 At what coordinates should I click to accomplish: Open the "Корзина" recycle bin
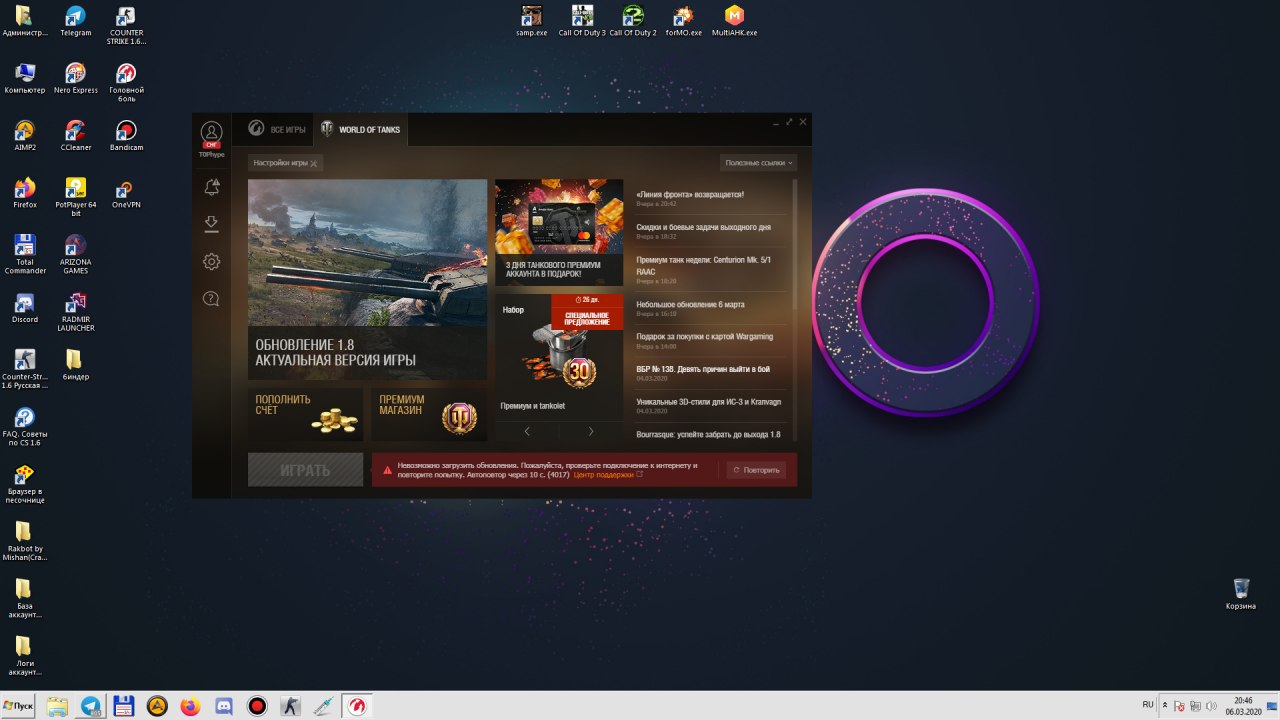pos(1241,593)
